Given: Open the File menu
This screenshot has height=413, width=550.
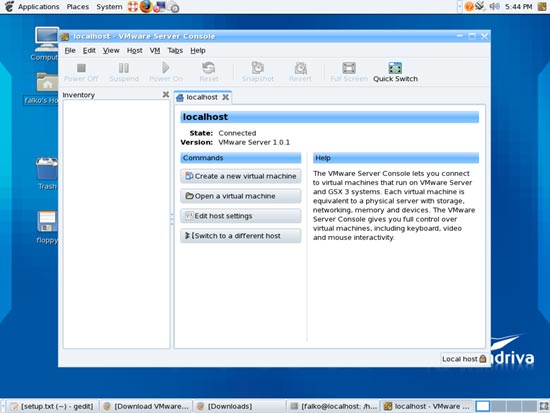Looking at the screenshot, I should [70, 51].
